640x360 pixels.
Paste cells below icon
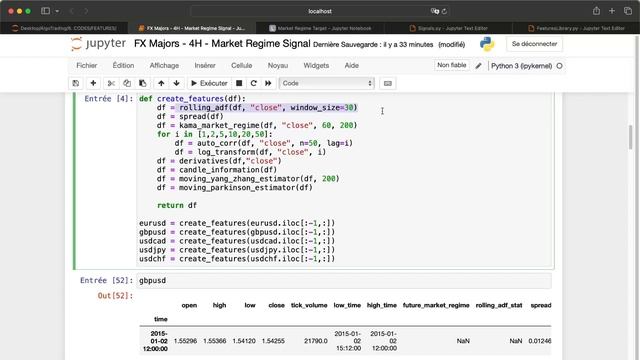pos(142,83)
